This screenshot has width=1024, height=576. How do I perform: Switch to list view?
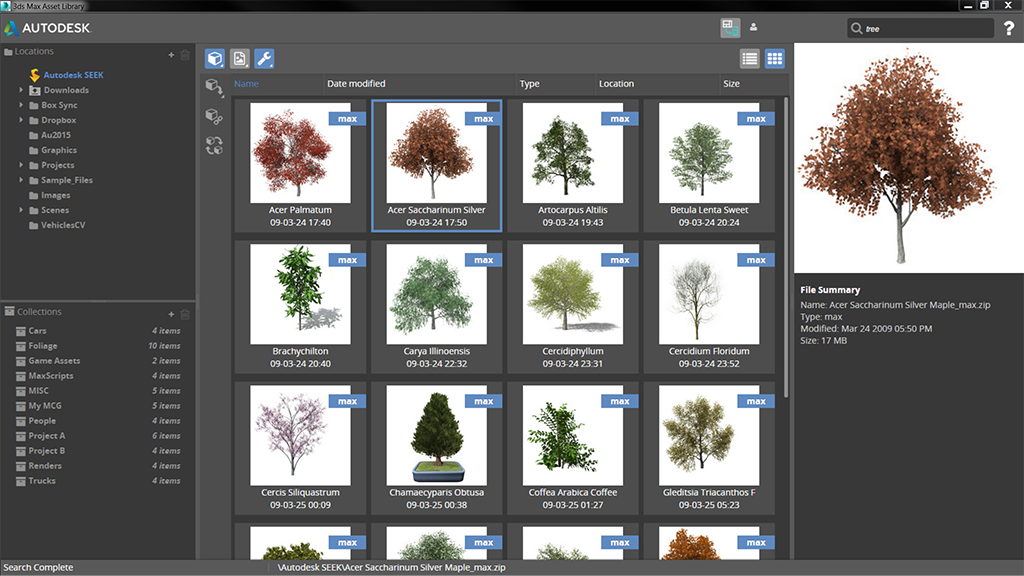(749, 59)
